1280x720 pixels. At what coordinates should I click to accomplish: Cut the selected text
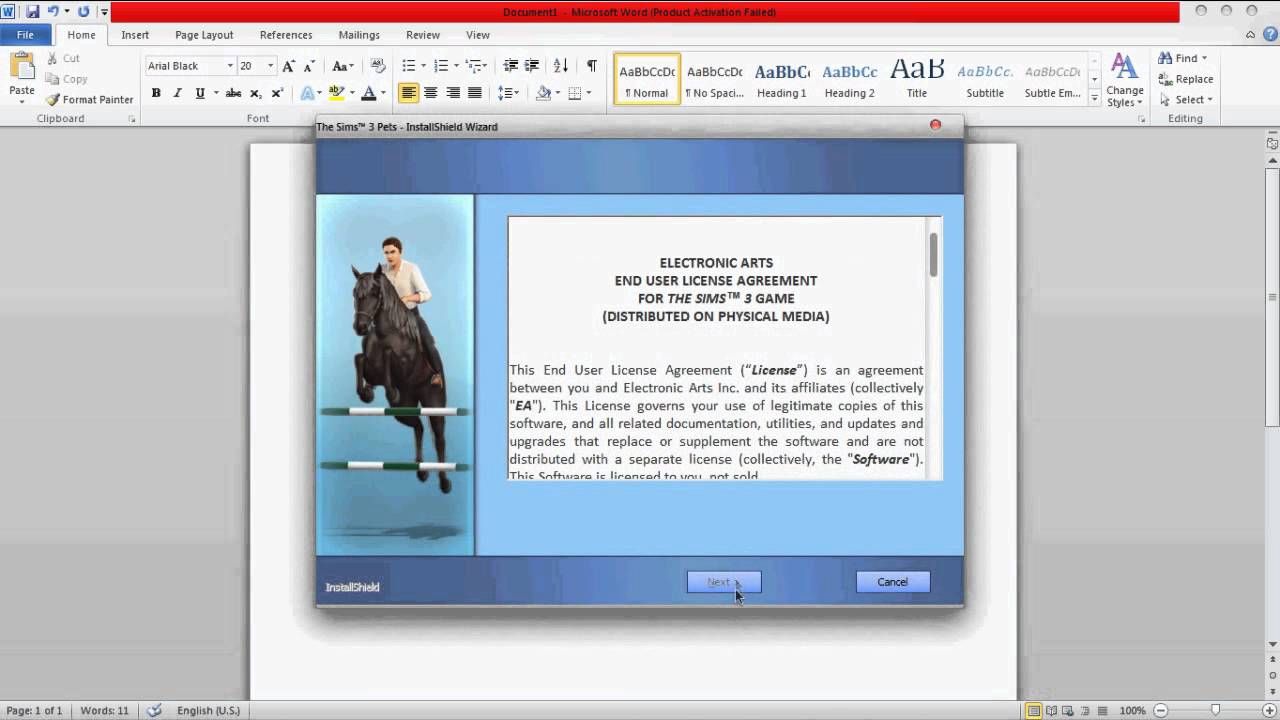[63, 58]
